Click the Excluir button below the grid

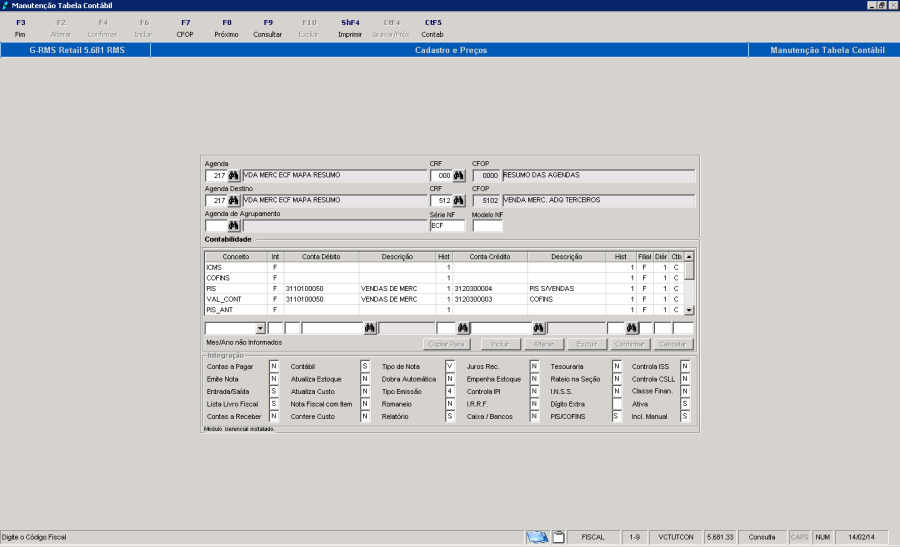click(x=587, y=344)
